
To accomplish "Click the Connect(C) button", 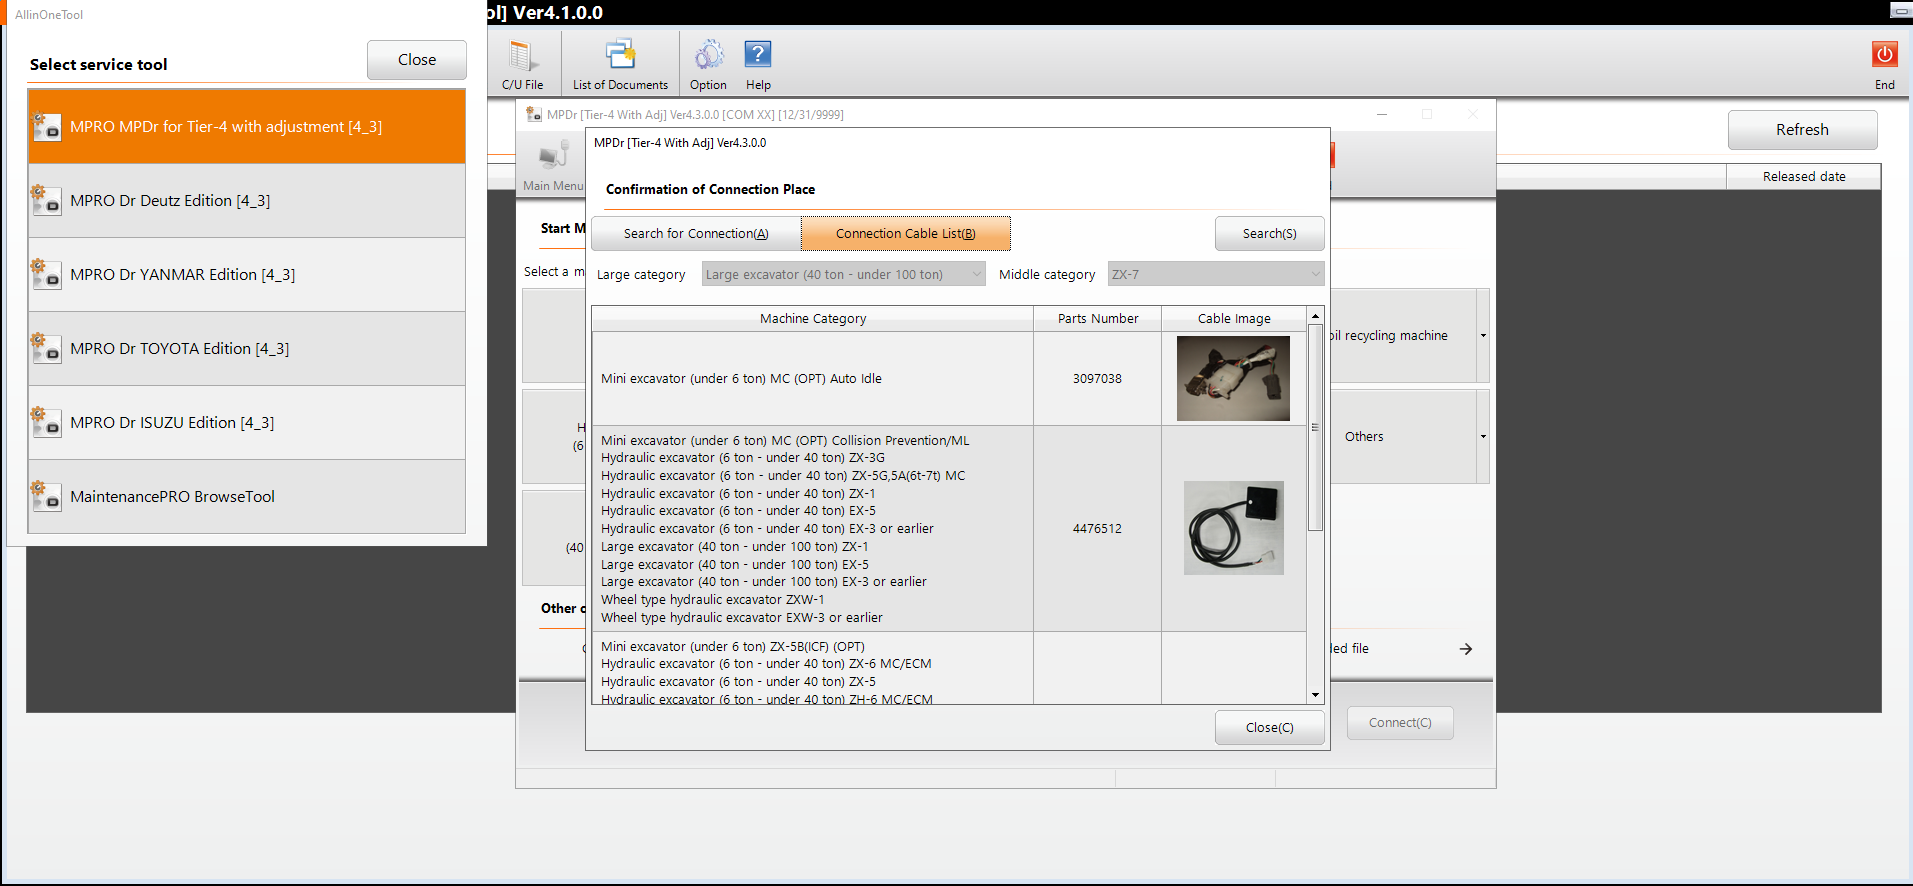I will (x=1400, y=723).
